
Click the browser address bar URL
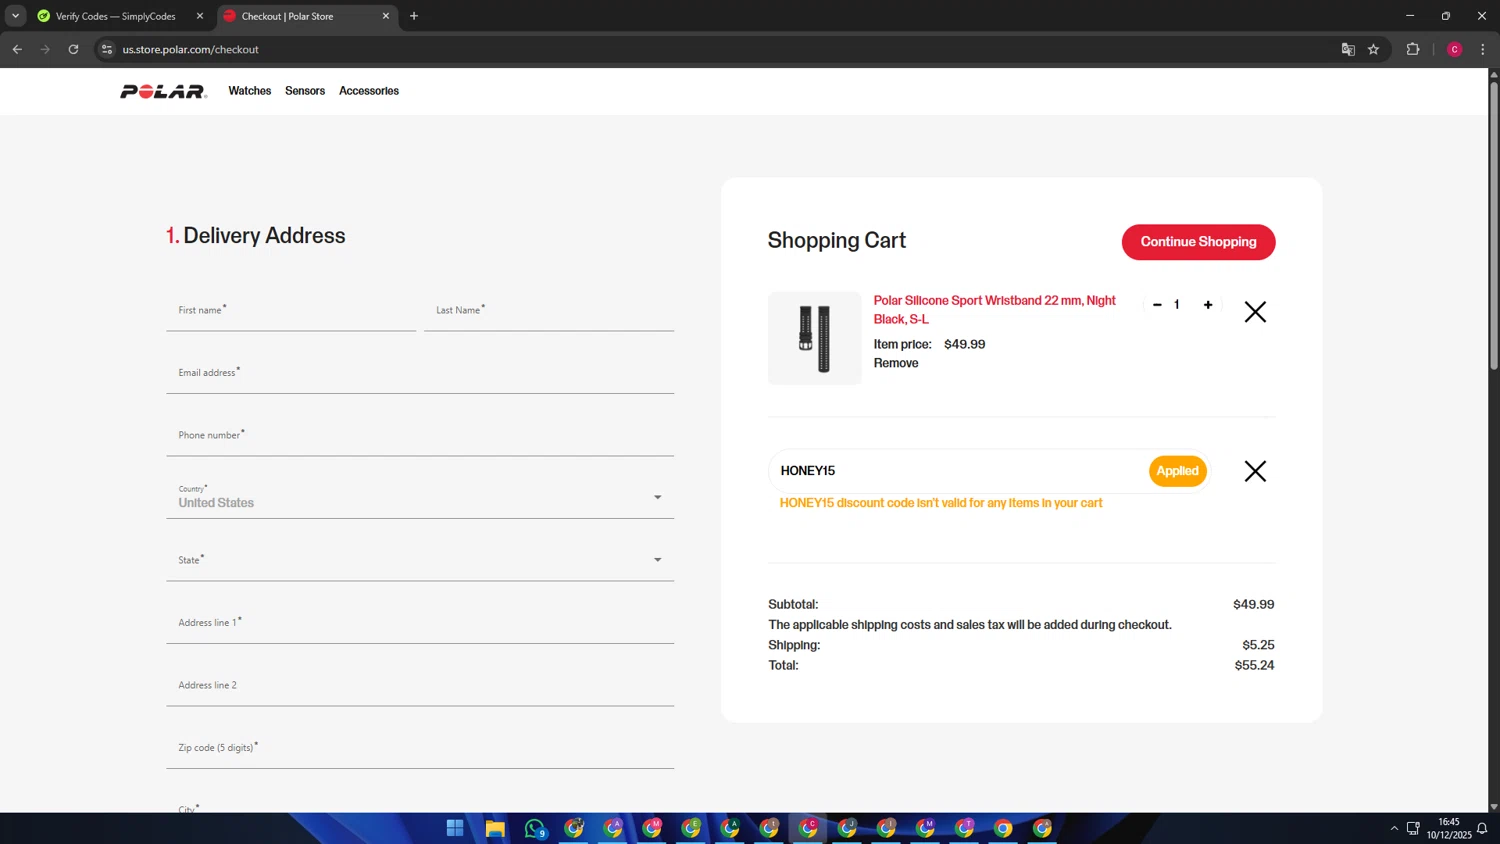click(x=190, y=49)
